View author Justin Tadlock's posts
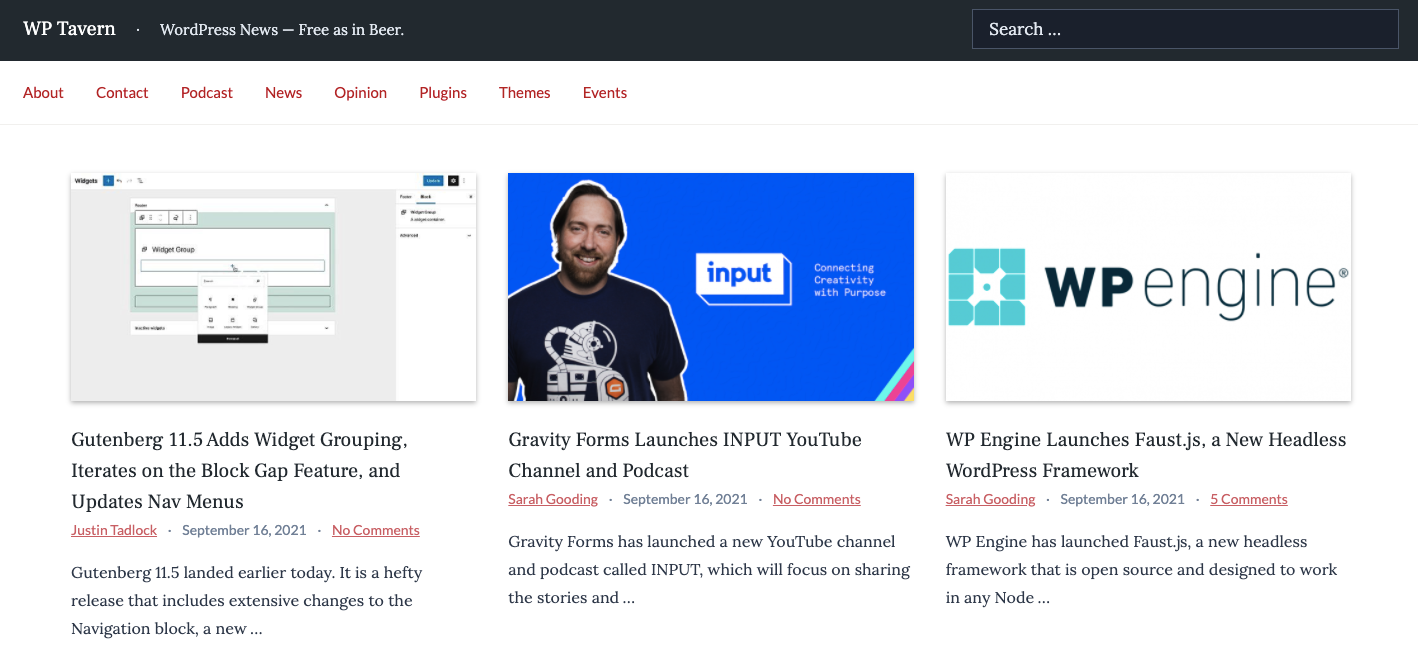Image resolution: width=1418 pixels, height=665 pixels. coord(114,530)
